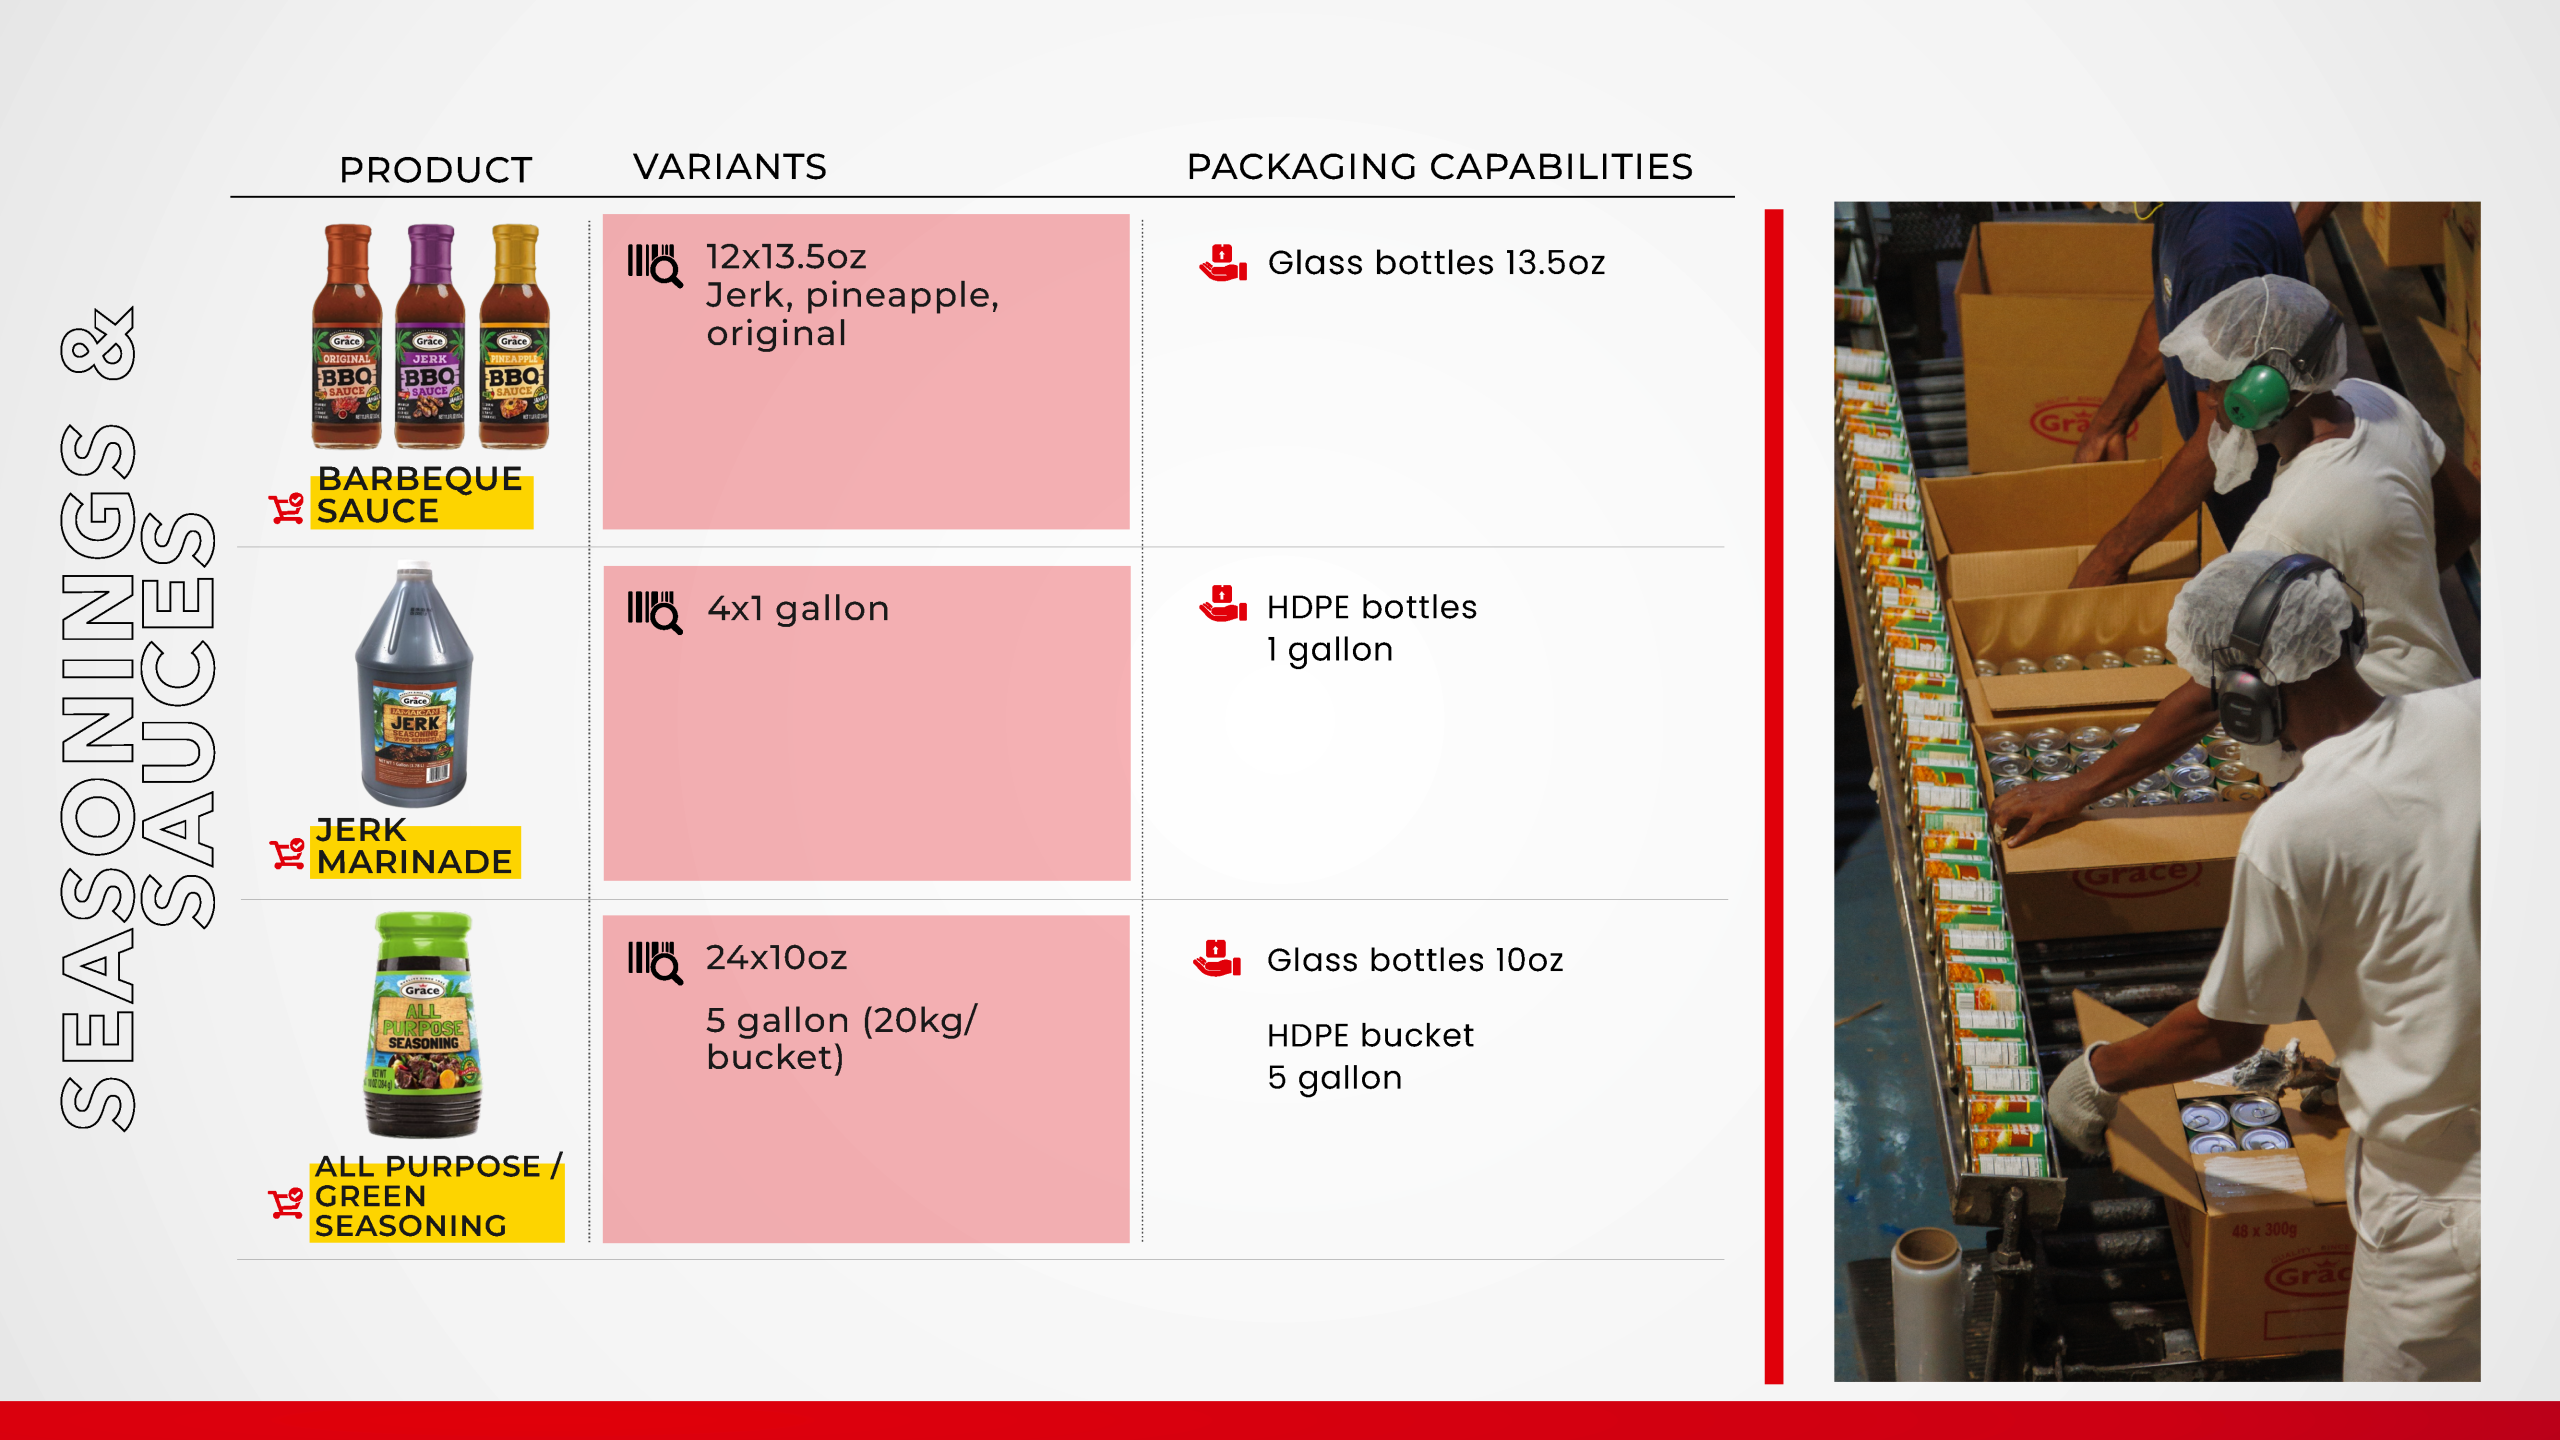Screen dimensions: 2560x1440
Task: Click the barcode scan icon beside 4x1 gallon
Action: point(654,611)
